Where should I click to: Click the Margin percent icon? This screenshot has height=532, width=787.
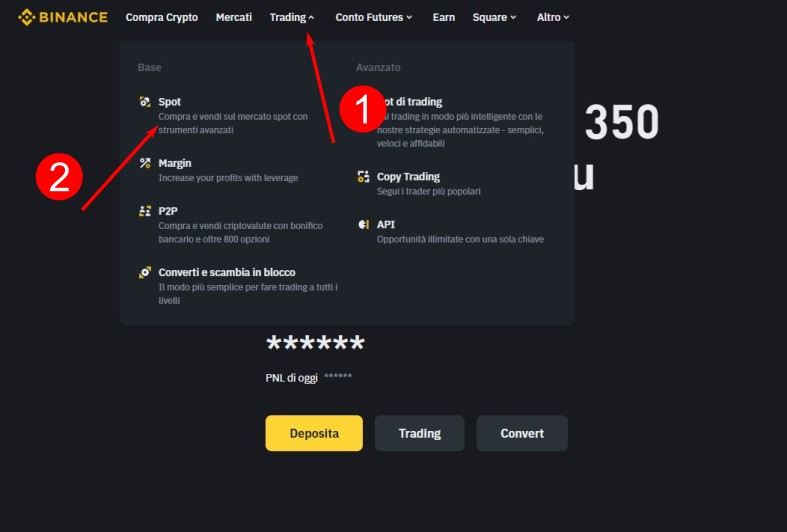tap(145, 163)
